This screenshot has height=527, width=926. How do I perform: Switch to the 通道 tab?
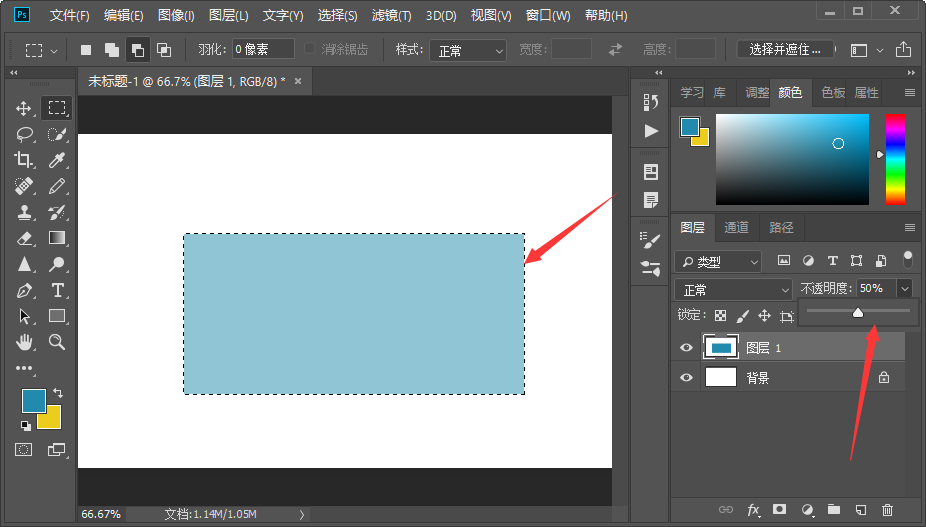(x=736, y=227)
